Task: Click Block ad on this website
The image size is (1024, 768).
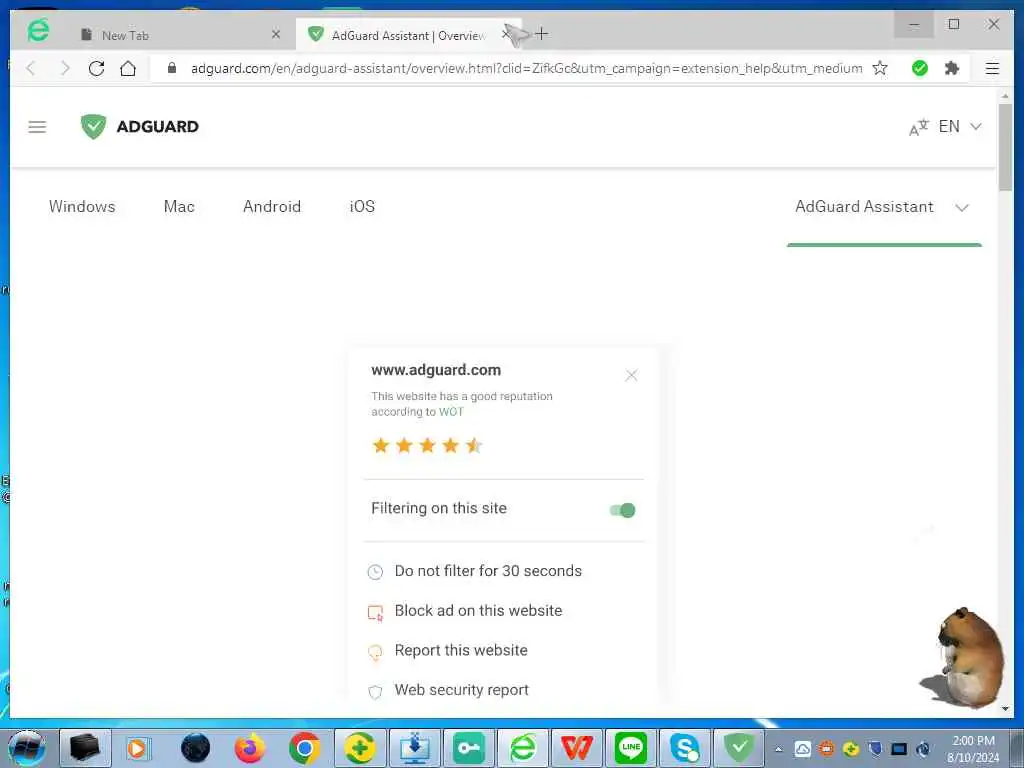Action: [x=478, y=611]
